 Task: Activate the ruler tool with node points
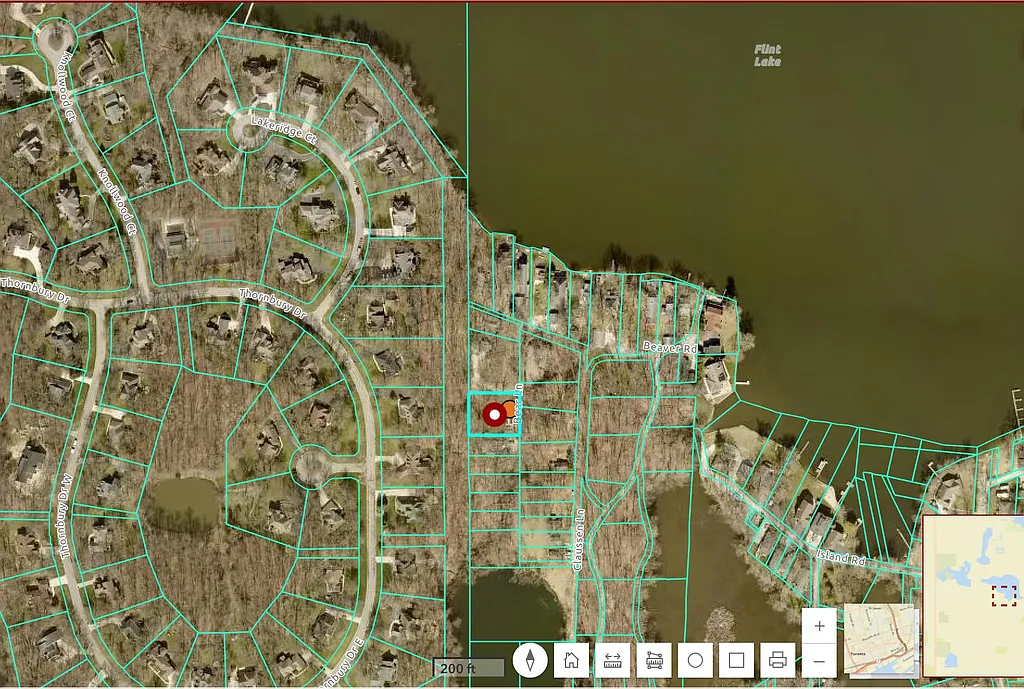pos(654,660)
